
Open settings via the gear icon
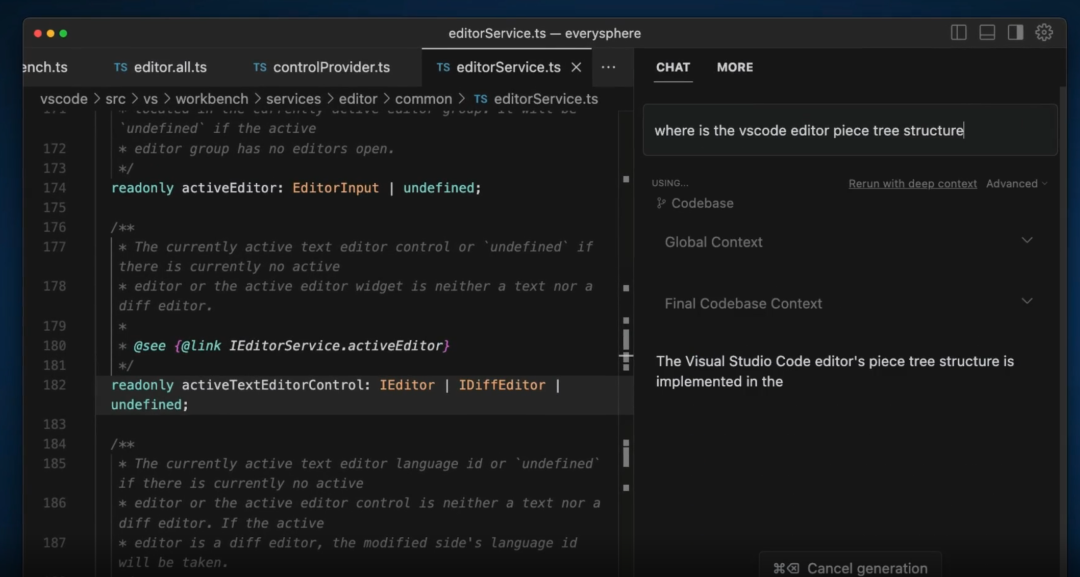point(1044,32)
